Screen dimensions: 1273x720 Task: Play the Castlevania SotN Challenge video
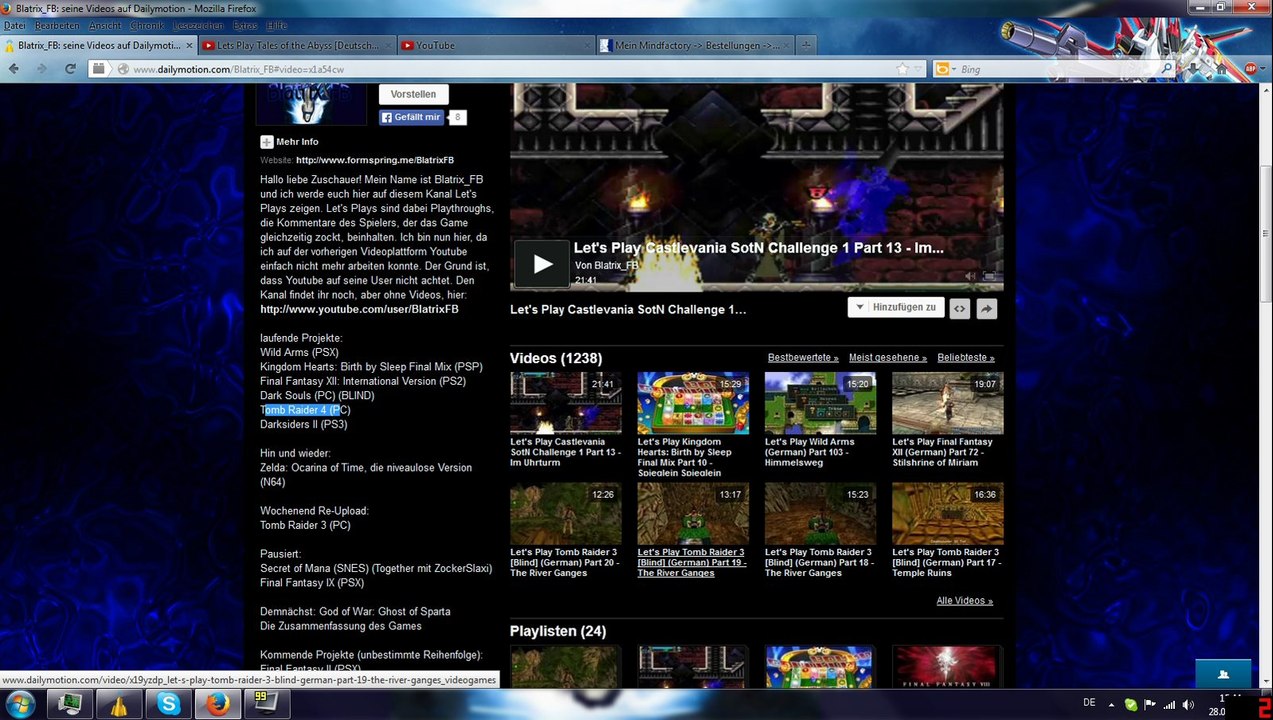click(542, 264)
